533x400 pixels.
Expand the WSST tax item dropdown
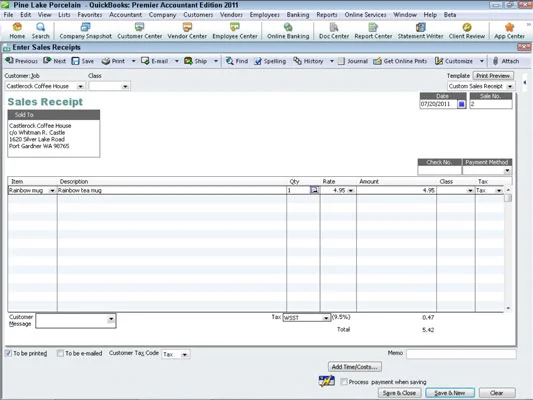click(326, 318)
